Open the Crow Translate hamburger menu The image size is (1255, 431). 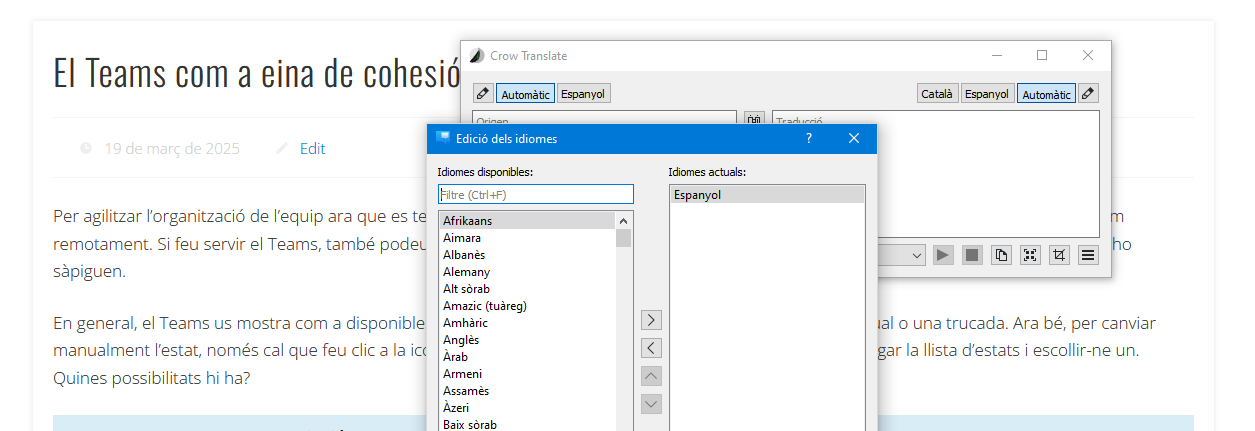(1088, 255)
